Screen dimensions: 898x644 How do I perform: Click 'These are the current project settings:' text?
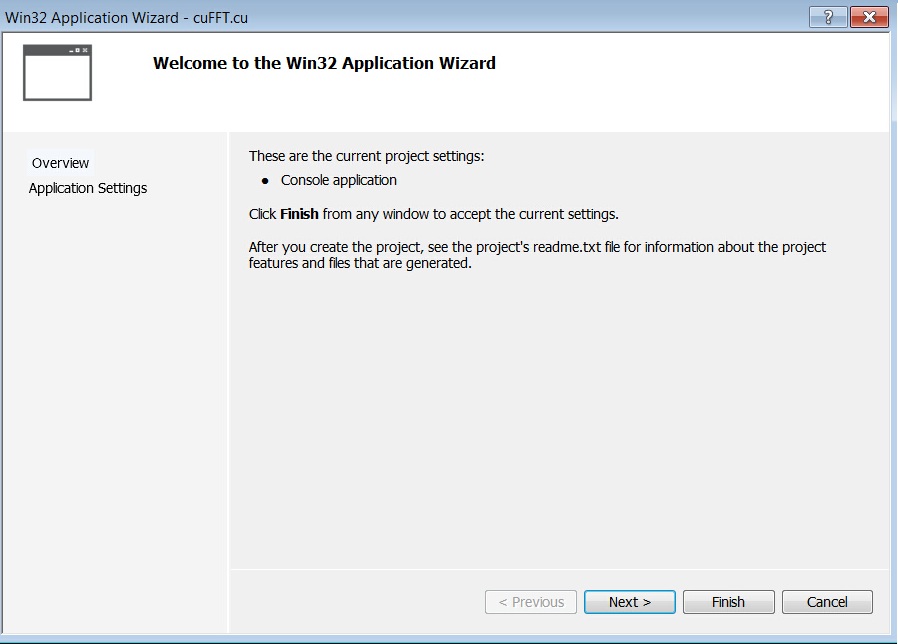click(x=367, y=156)
